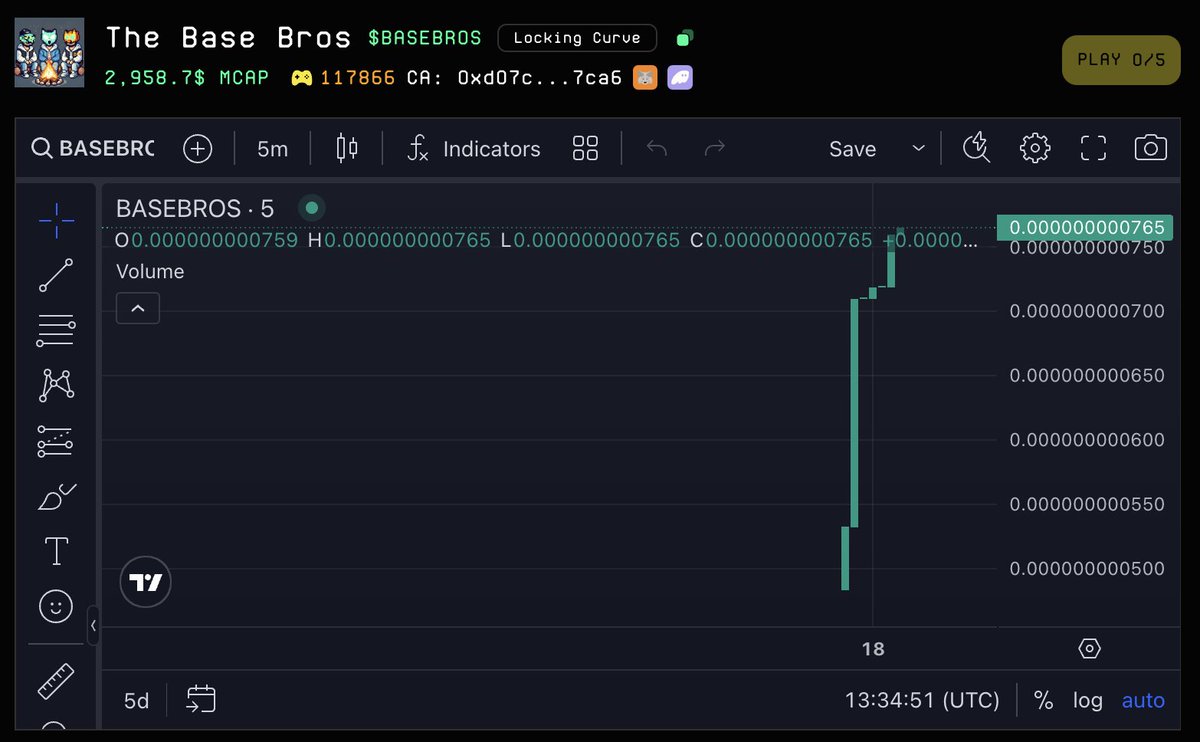Click the Locking Curve badge
1200x742 pixels.
(x=577, y=38)
